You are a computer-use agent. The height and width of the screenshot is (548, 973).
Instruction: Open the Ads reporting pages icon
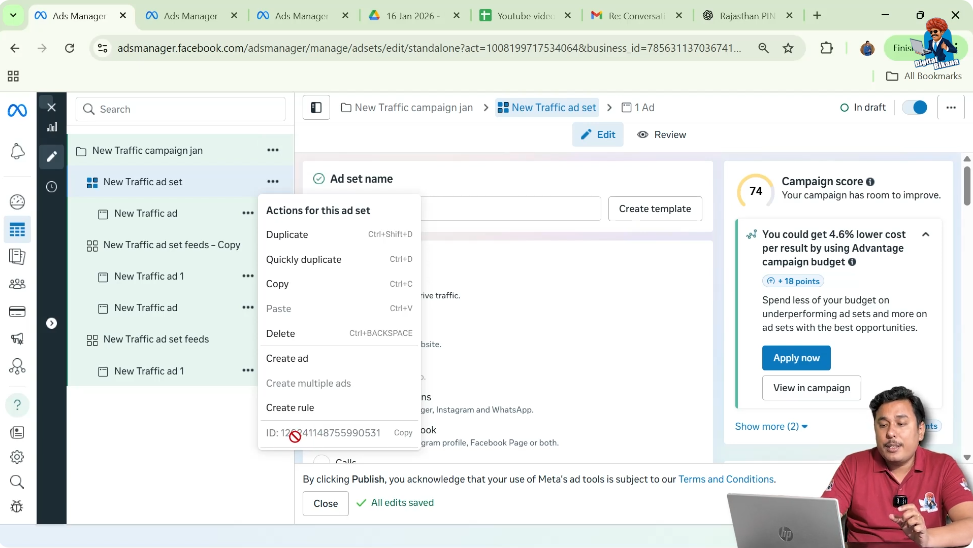click(17, 256)
